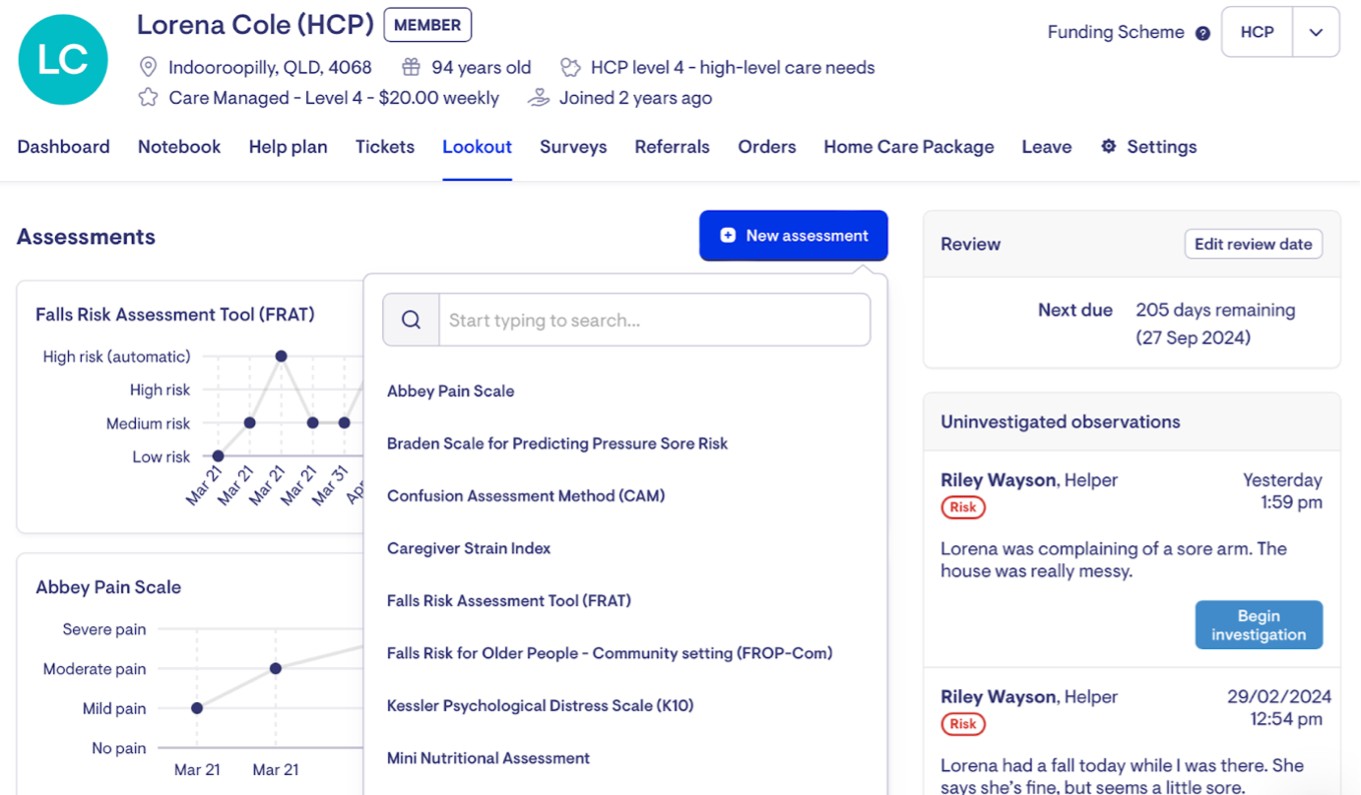This screenshot has width=1361, height=795.
Task: Click the star icon beside Care Managed
Action: [148, 98]
